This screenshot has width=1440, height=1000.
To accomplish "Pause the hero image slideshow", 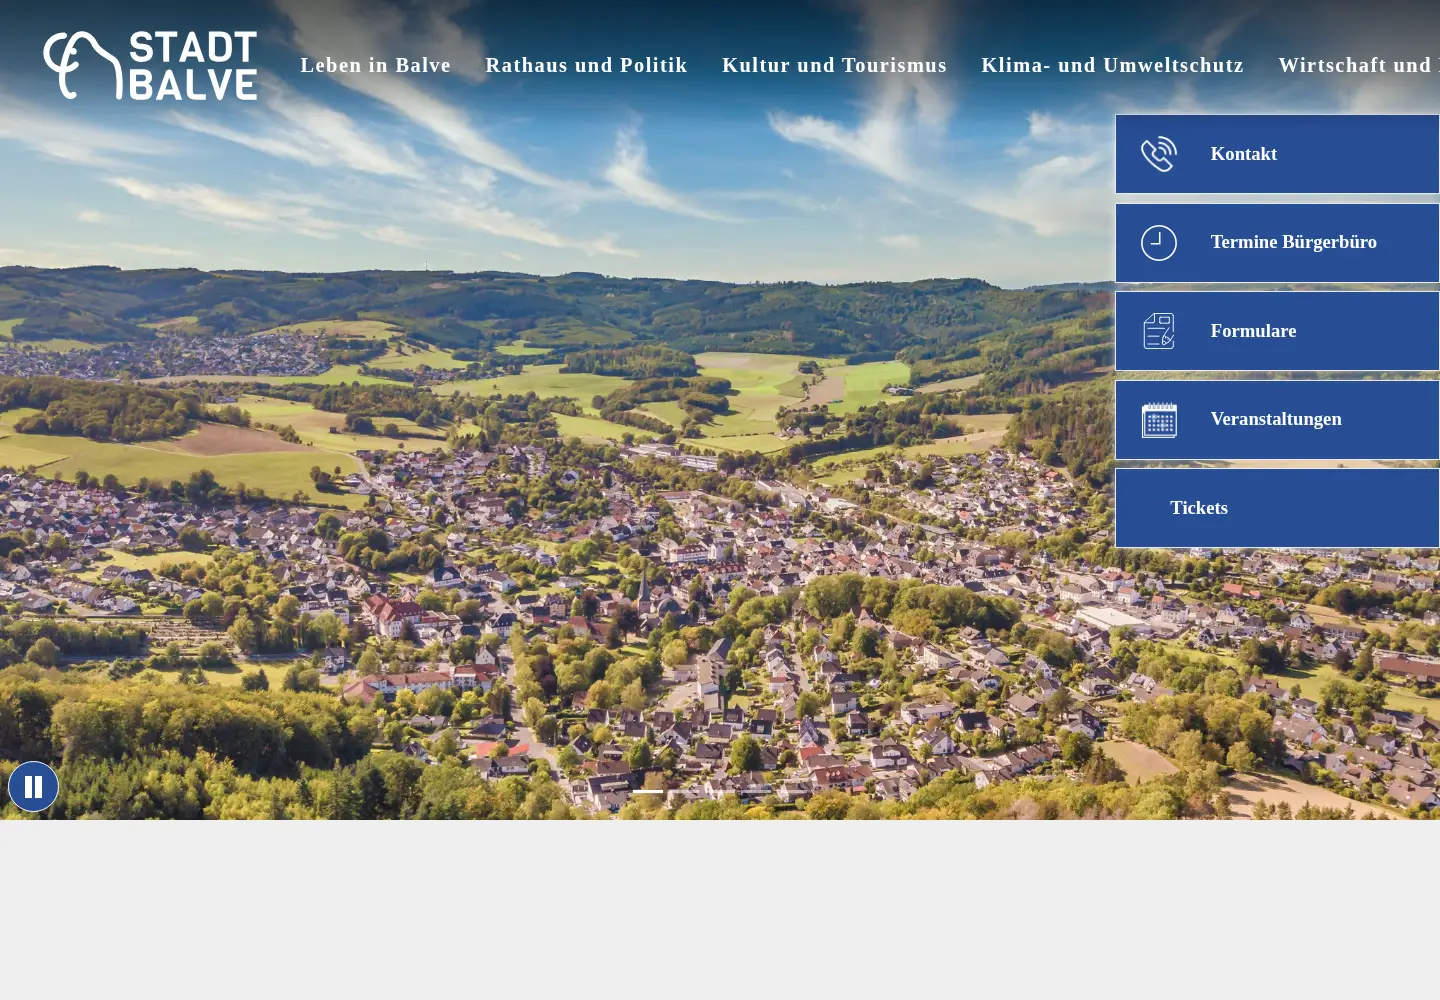I will (33, 787).
